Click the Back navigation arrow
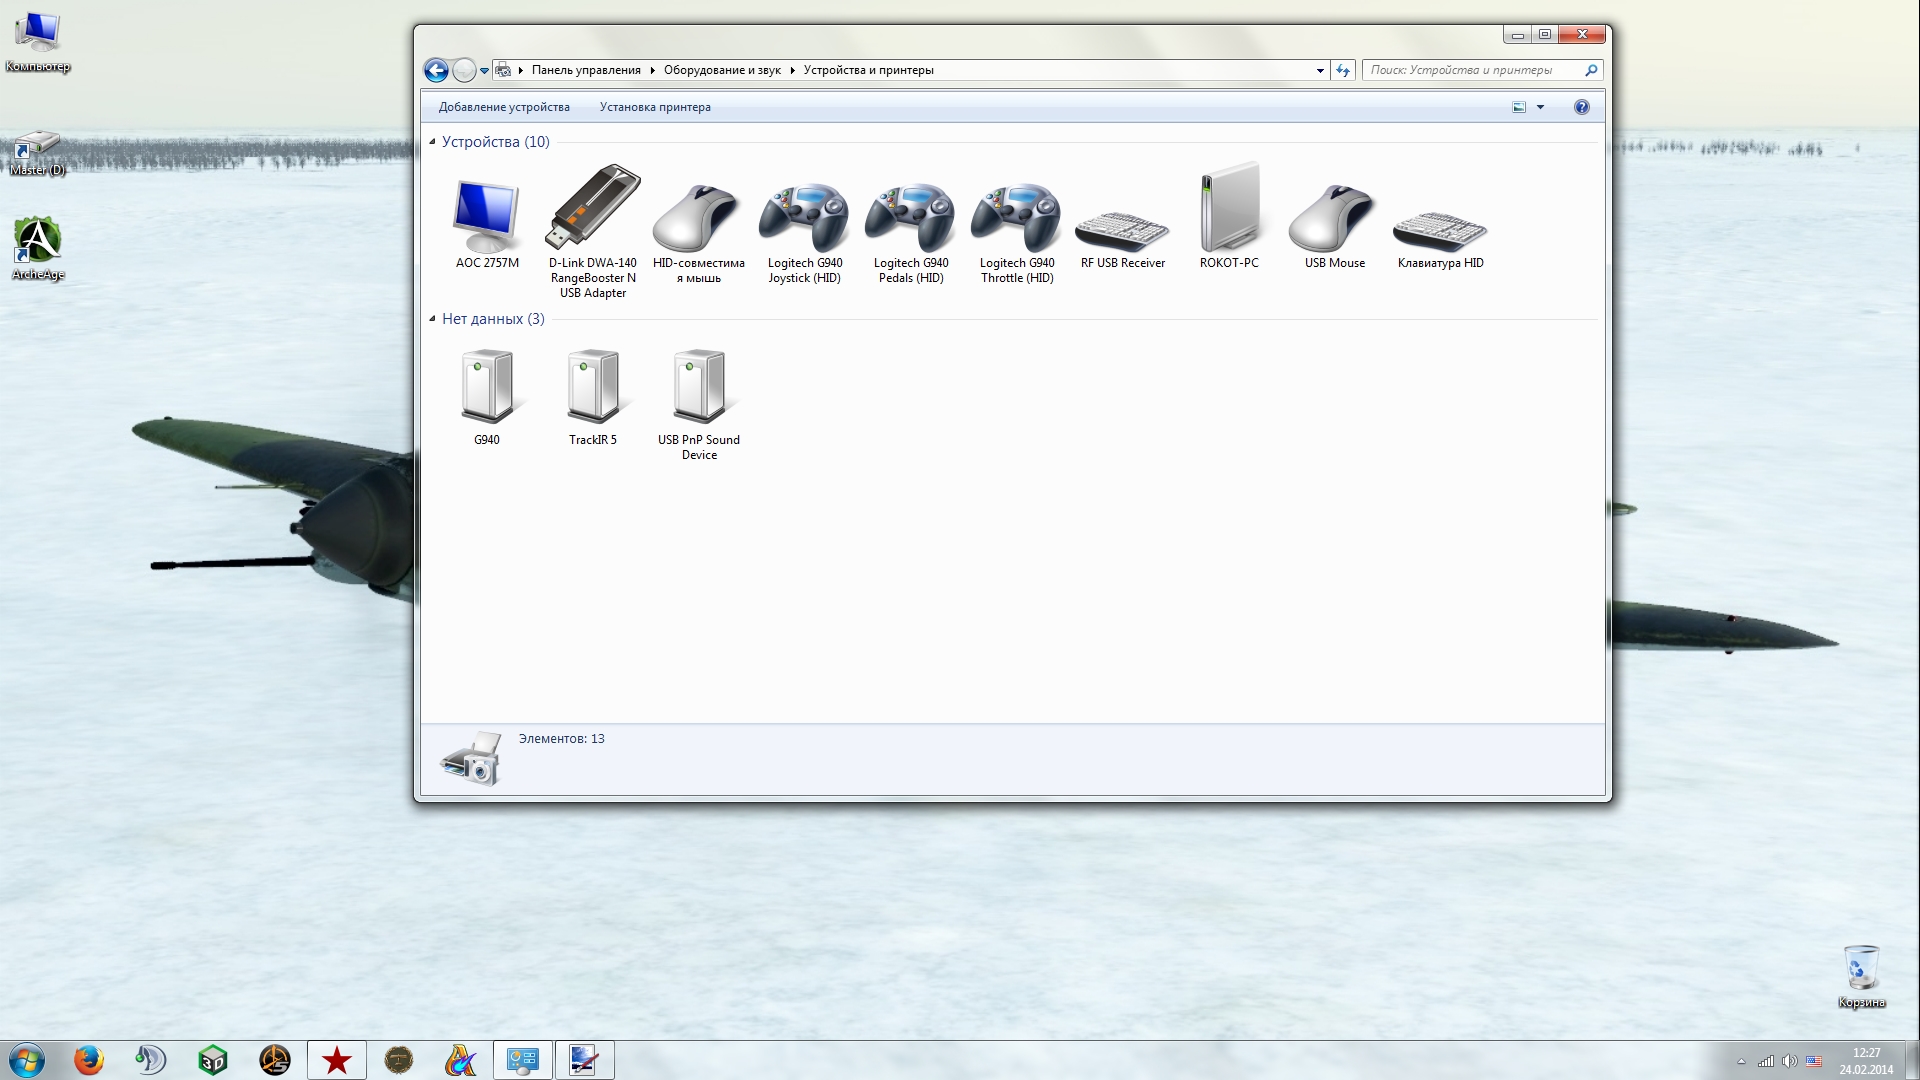The image size is (1920, 1080). point(436,70)
